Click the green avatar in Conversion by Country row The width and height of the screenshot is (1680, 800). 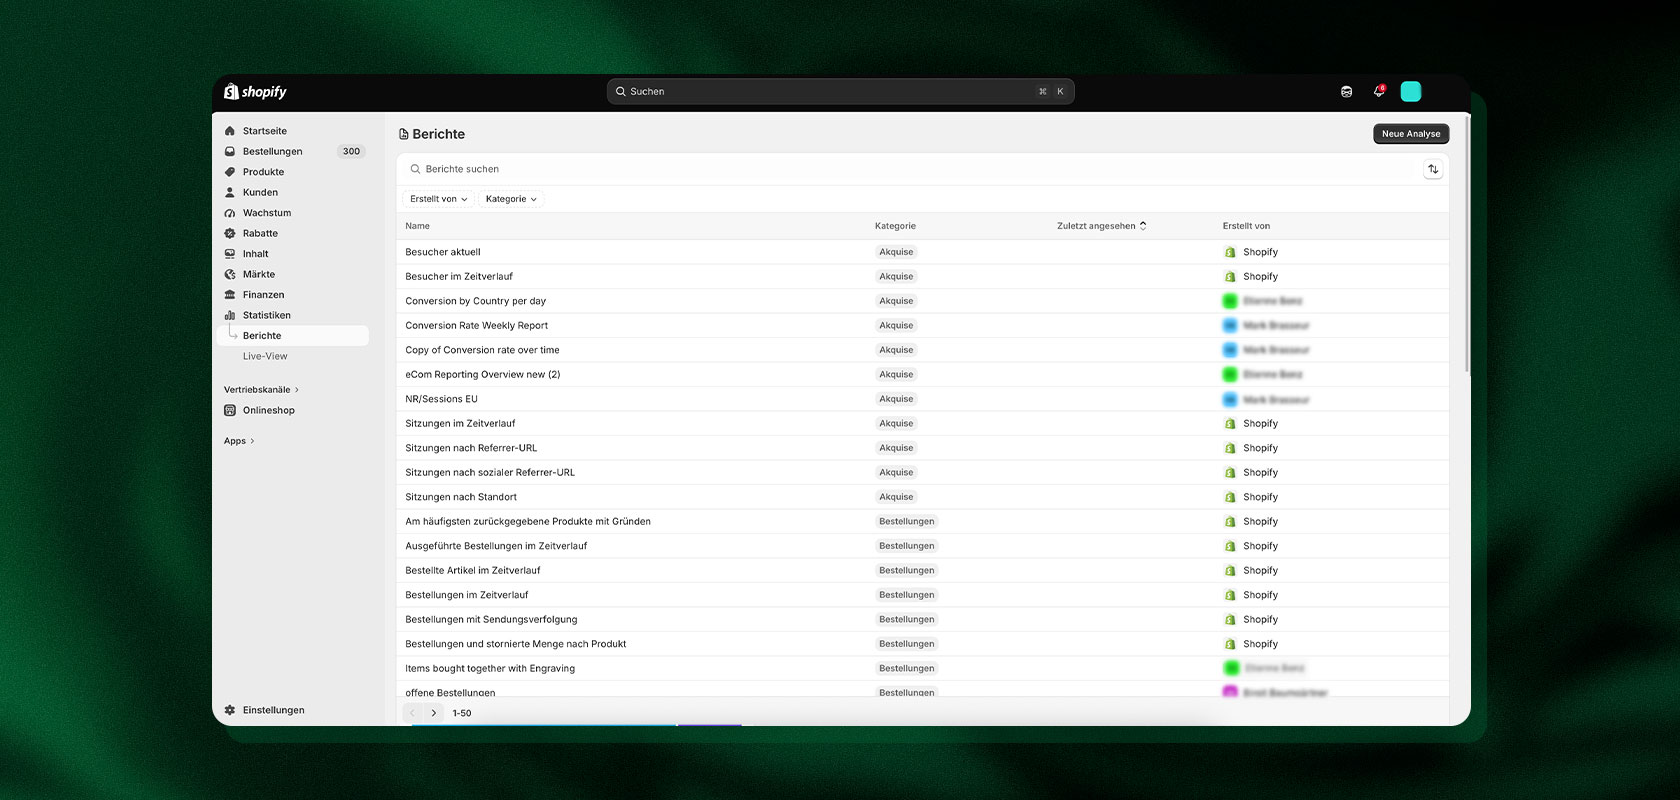(x=1230, y=301)
